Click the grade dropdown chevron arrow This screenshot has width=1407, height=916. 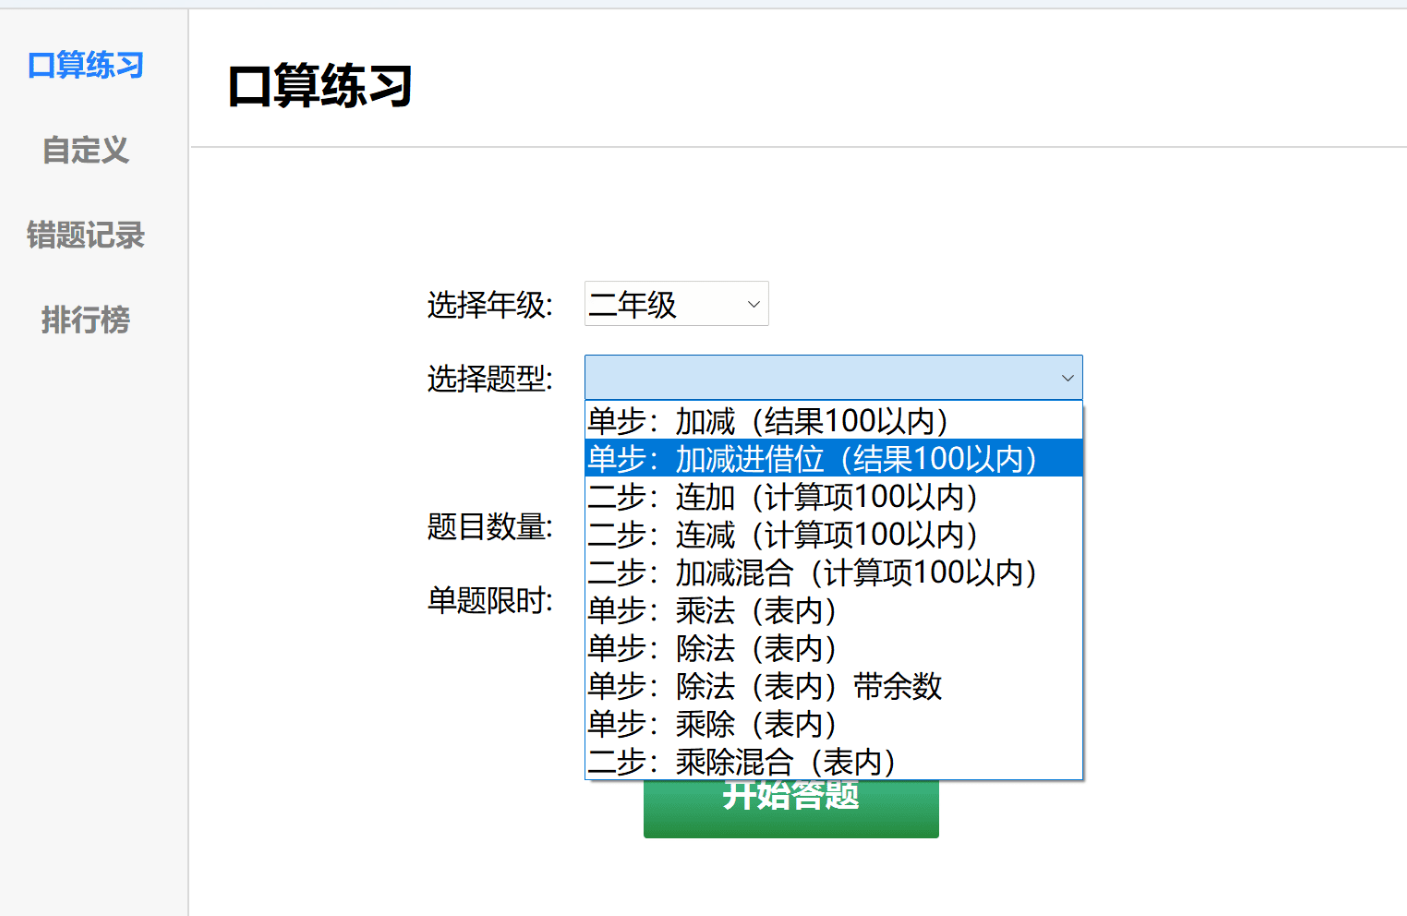pos(752,303)
